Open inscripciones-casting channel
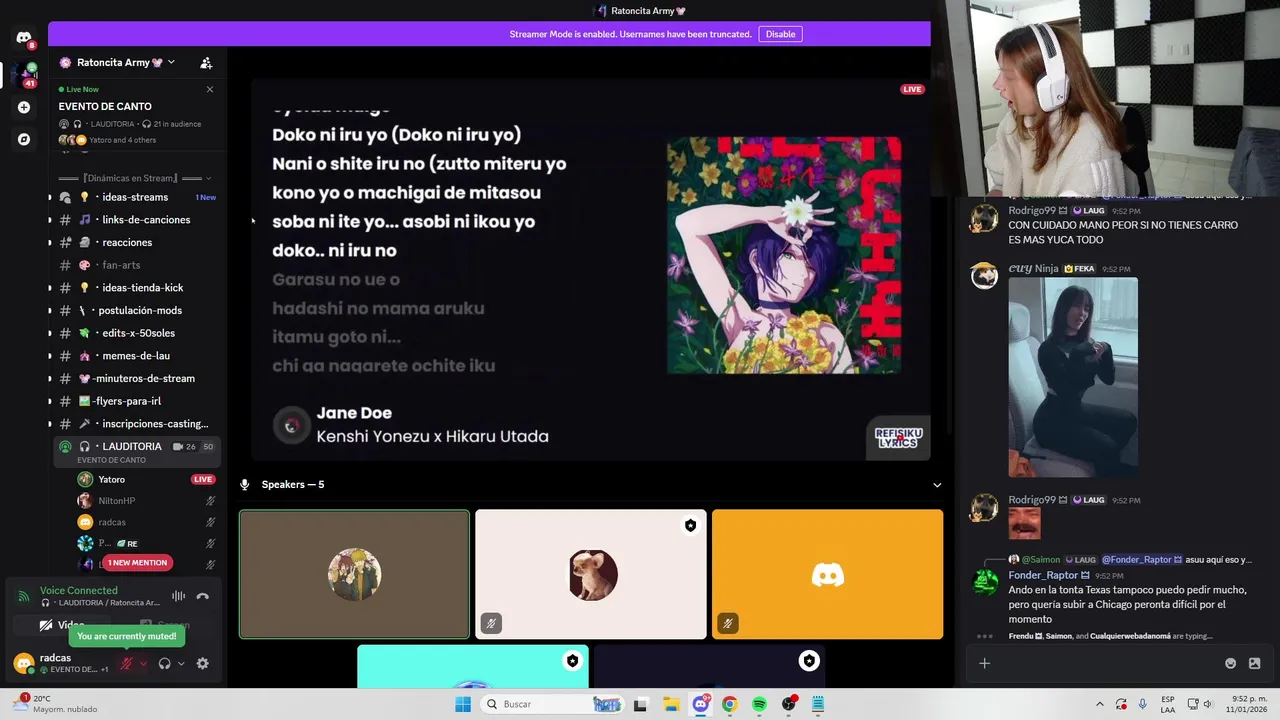1280x720 pixels. click(x=137, y=424)
